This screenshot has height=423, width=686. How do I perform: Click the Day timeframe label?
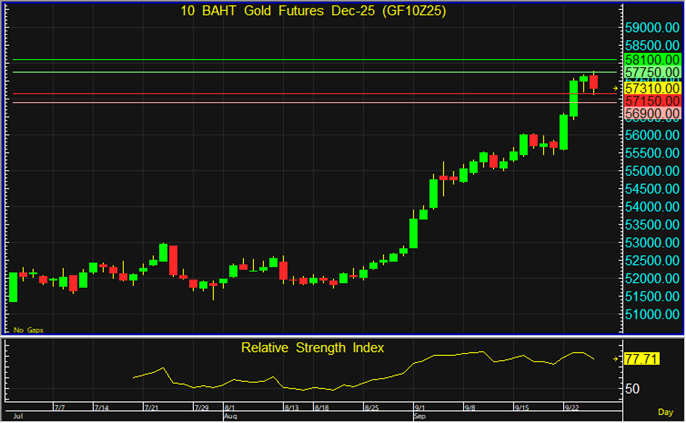tap(665, 412)
